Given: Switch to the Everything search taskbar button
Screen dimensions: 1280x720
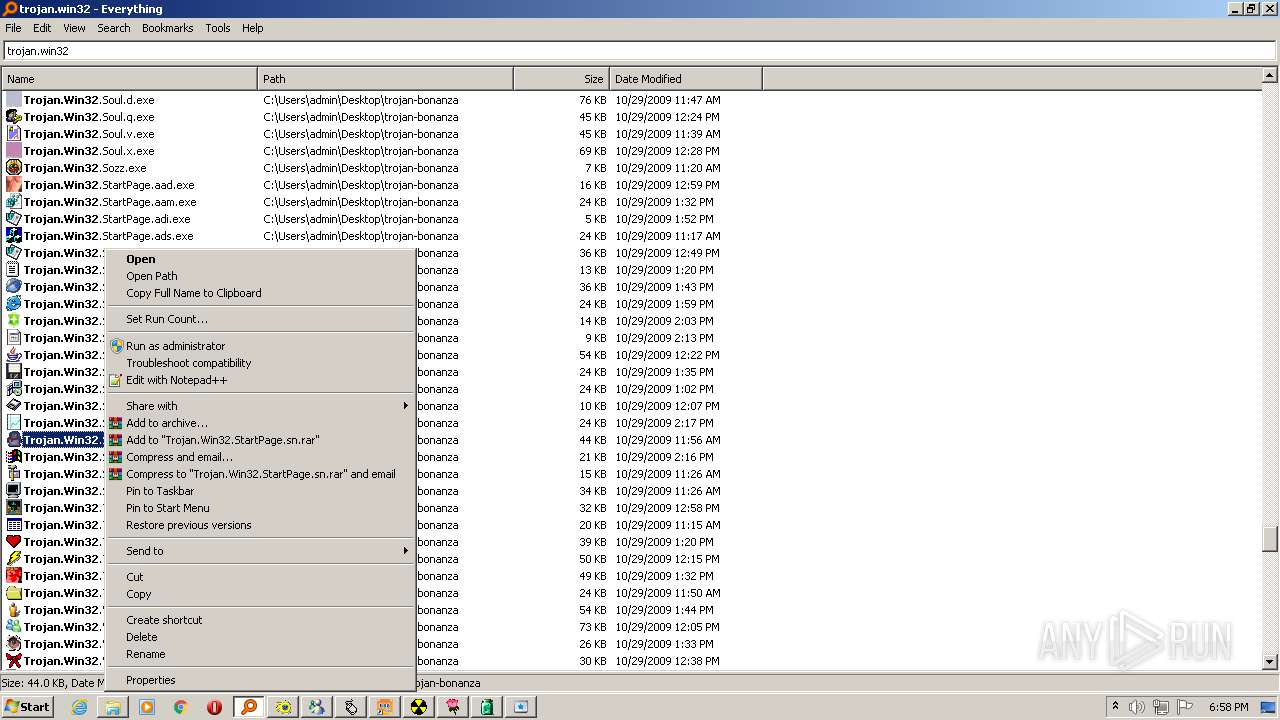Looking at the screenshot, I should point(249,707).
